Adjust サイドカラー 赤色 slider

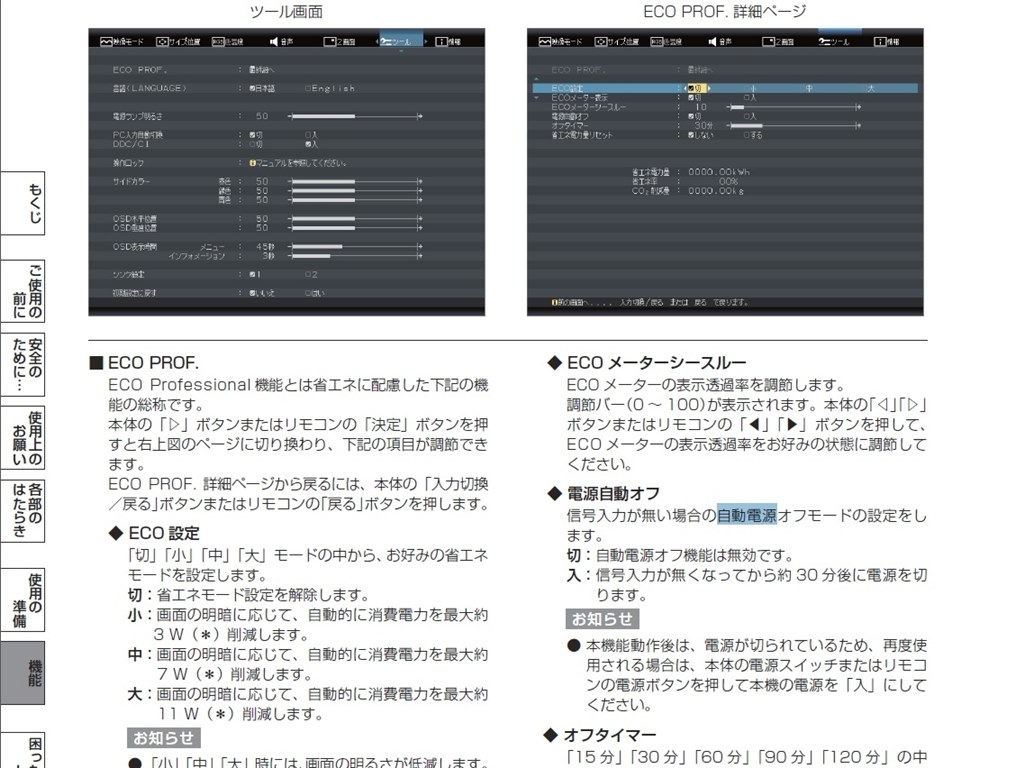(x=355, y=181)
